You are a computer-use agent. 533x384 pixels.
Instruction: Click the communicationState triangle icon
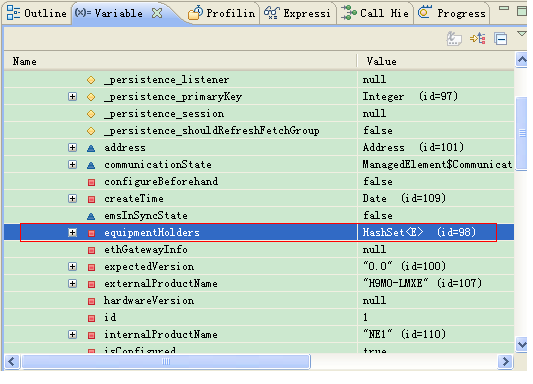point(91,165)
